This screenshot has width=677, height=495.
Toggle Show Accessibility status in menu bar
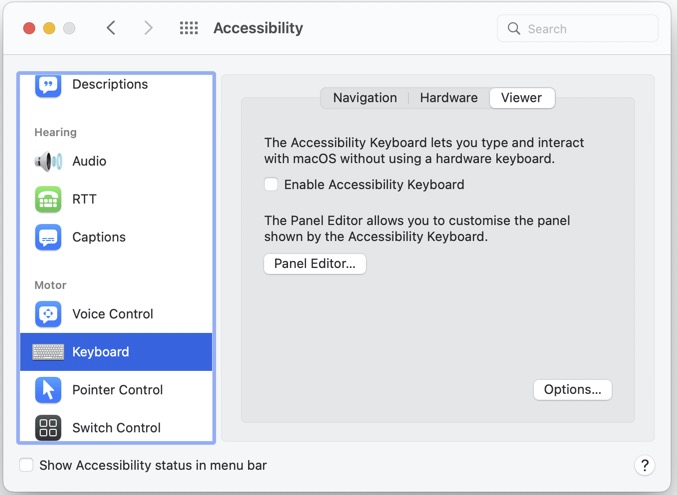click(27, 465)
